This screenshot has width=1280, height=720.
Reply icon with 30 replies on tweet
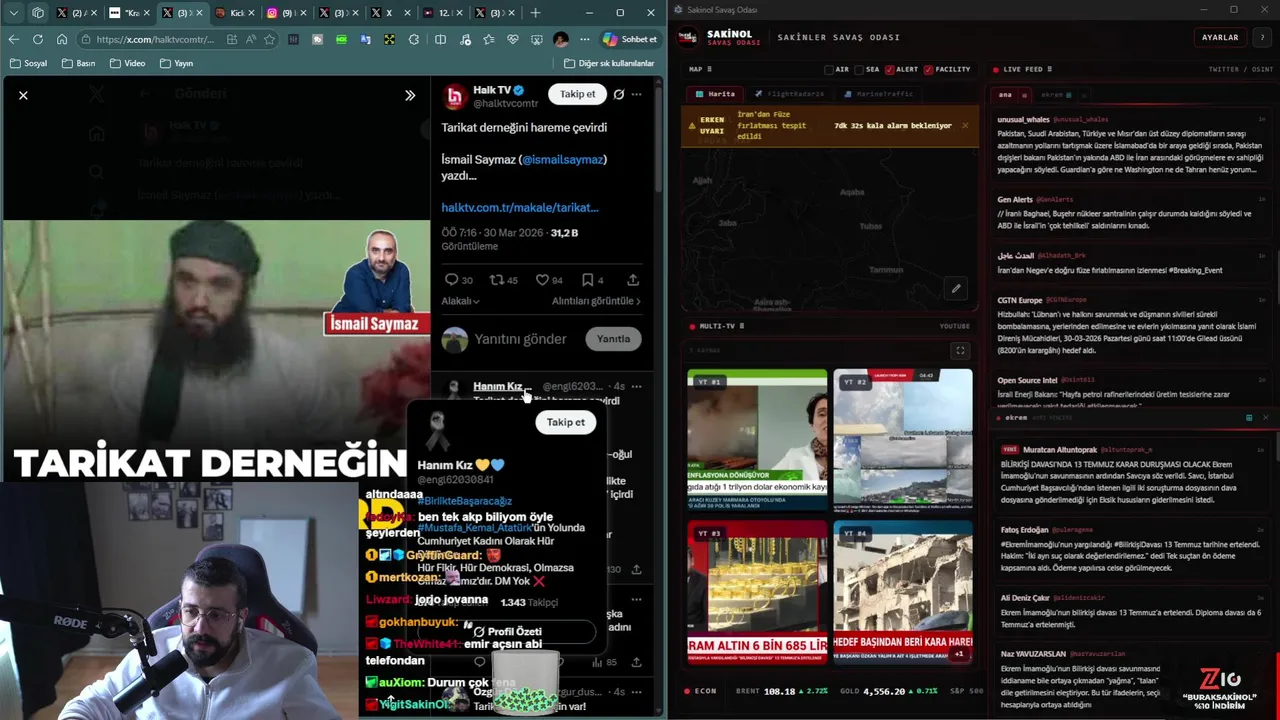(451, 280)
